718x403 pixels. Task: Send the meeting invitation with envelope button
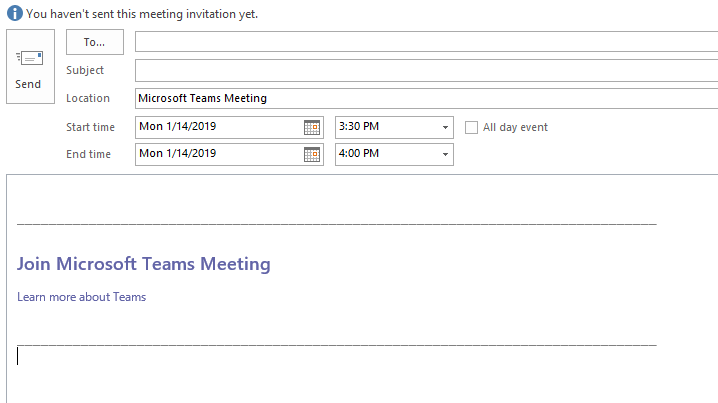tap(28, 66)
